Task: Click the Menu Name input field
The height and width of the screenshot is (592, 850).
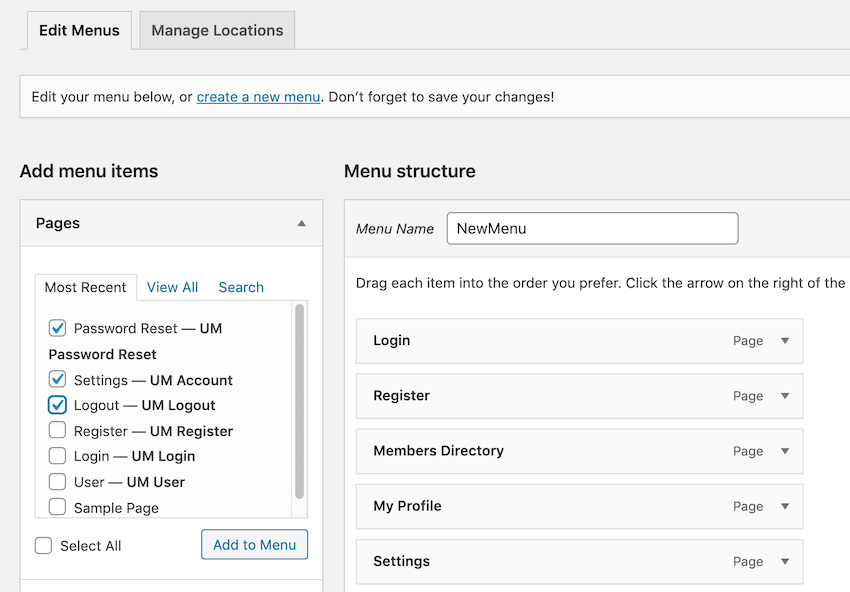Action: 592,228
